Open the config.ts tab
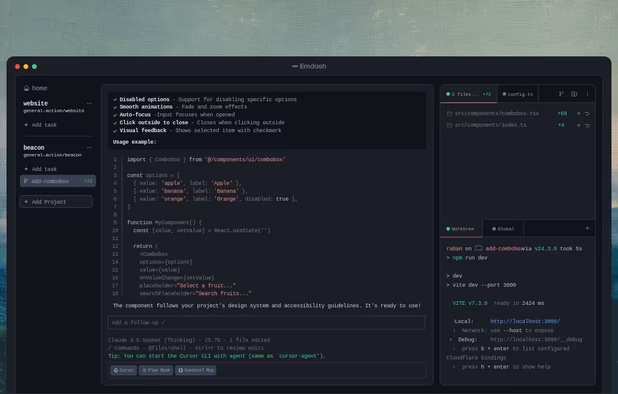This screenshot has width=618, height=394. (518, 94)
